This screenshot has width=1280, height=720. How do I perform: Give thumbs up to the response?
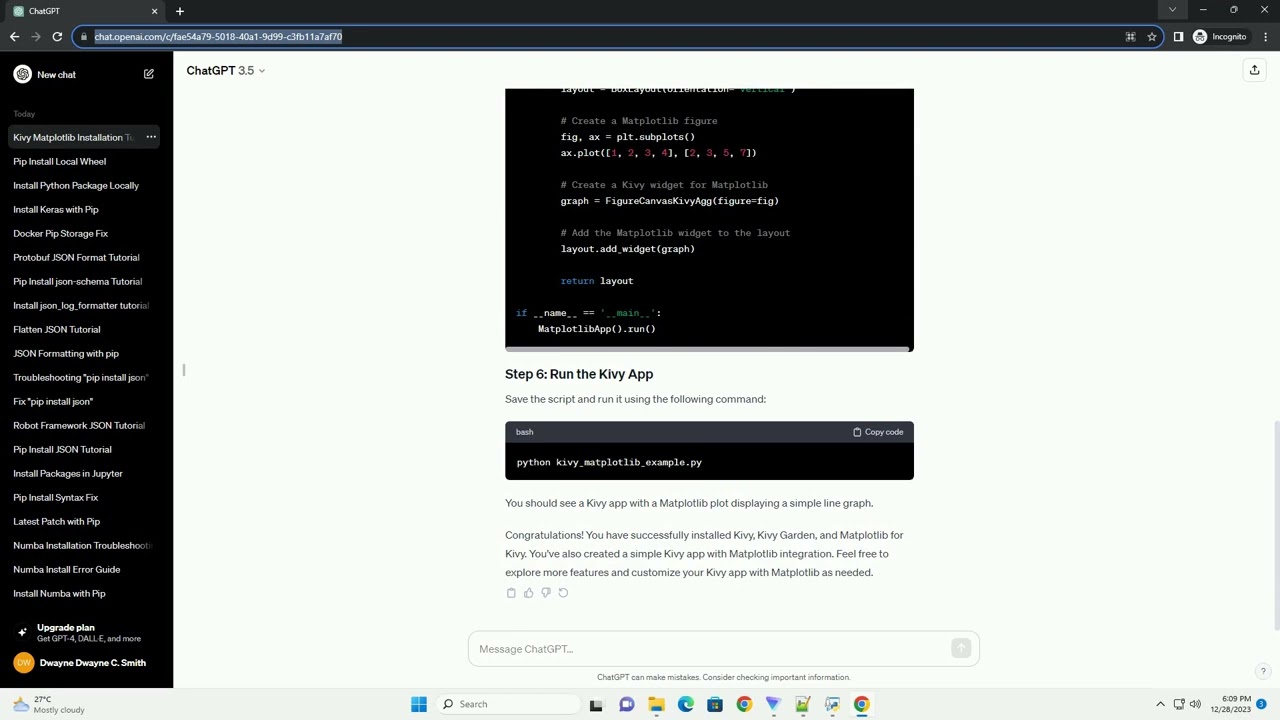528,593
